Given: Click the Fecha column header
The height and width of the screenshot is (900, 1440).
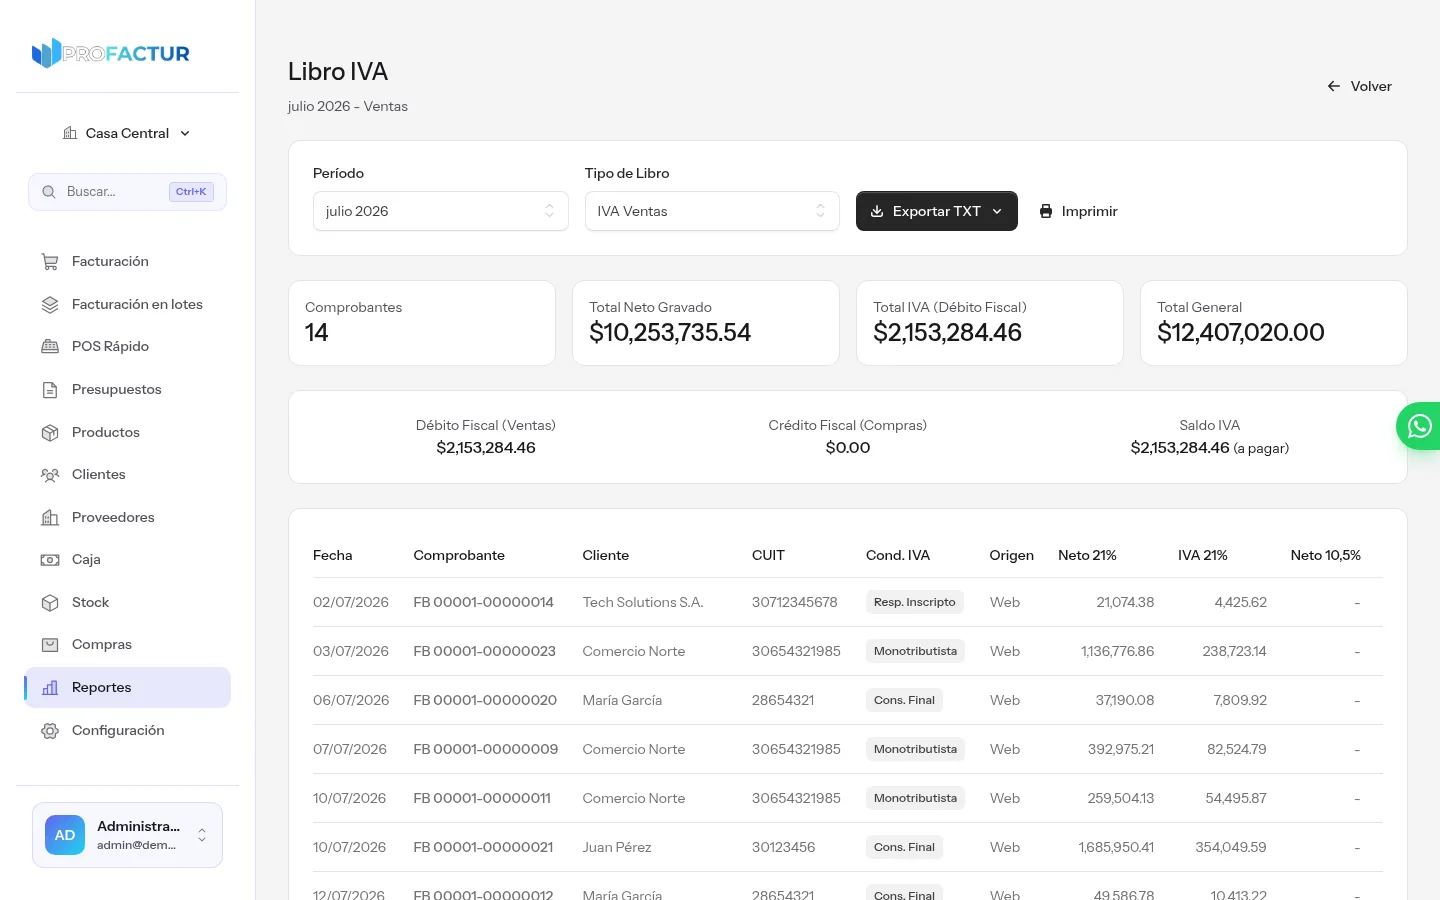Looking at the screenshot, I should [x=333, y=555].
